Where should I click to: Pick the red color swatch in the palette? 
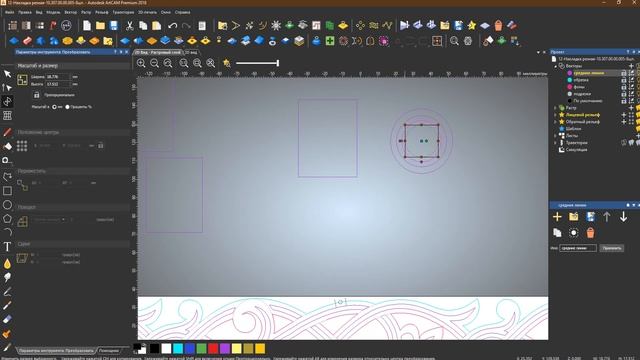coord(213,349)
